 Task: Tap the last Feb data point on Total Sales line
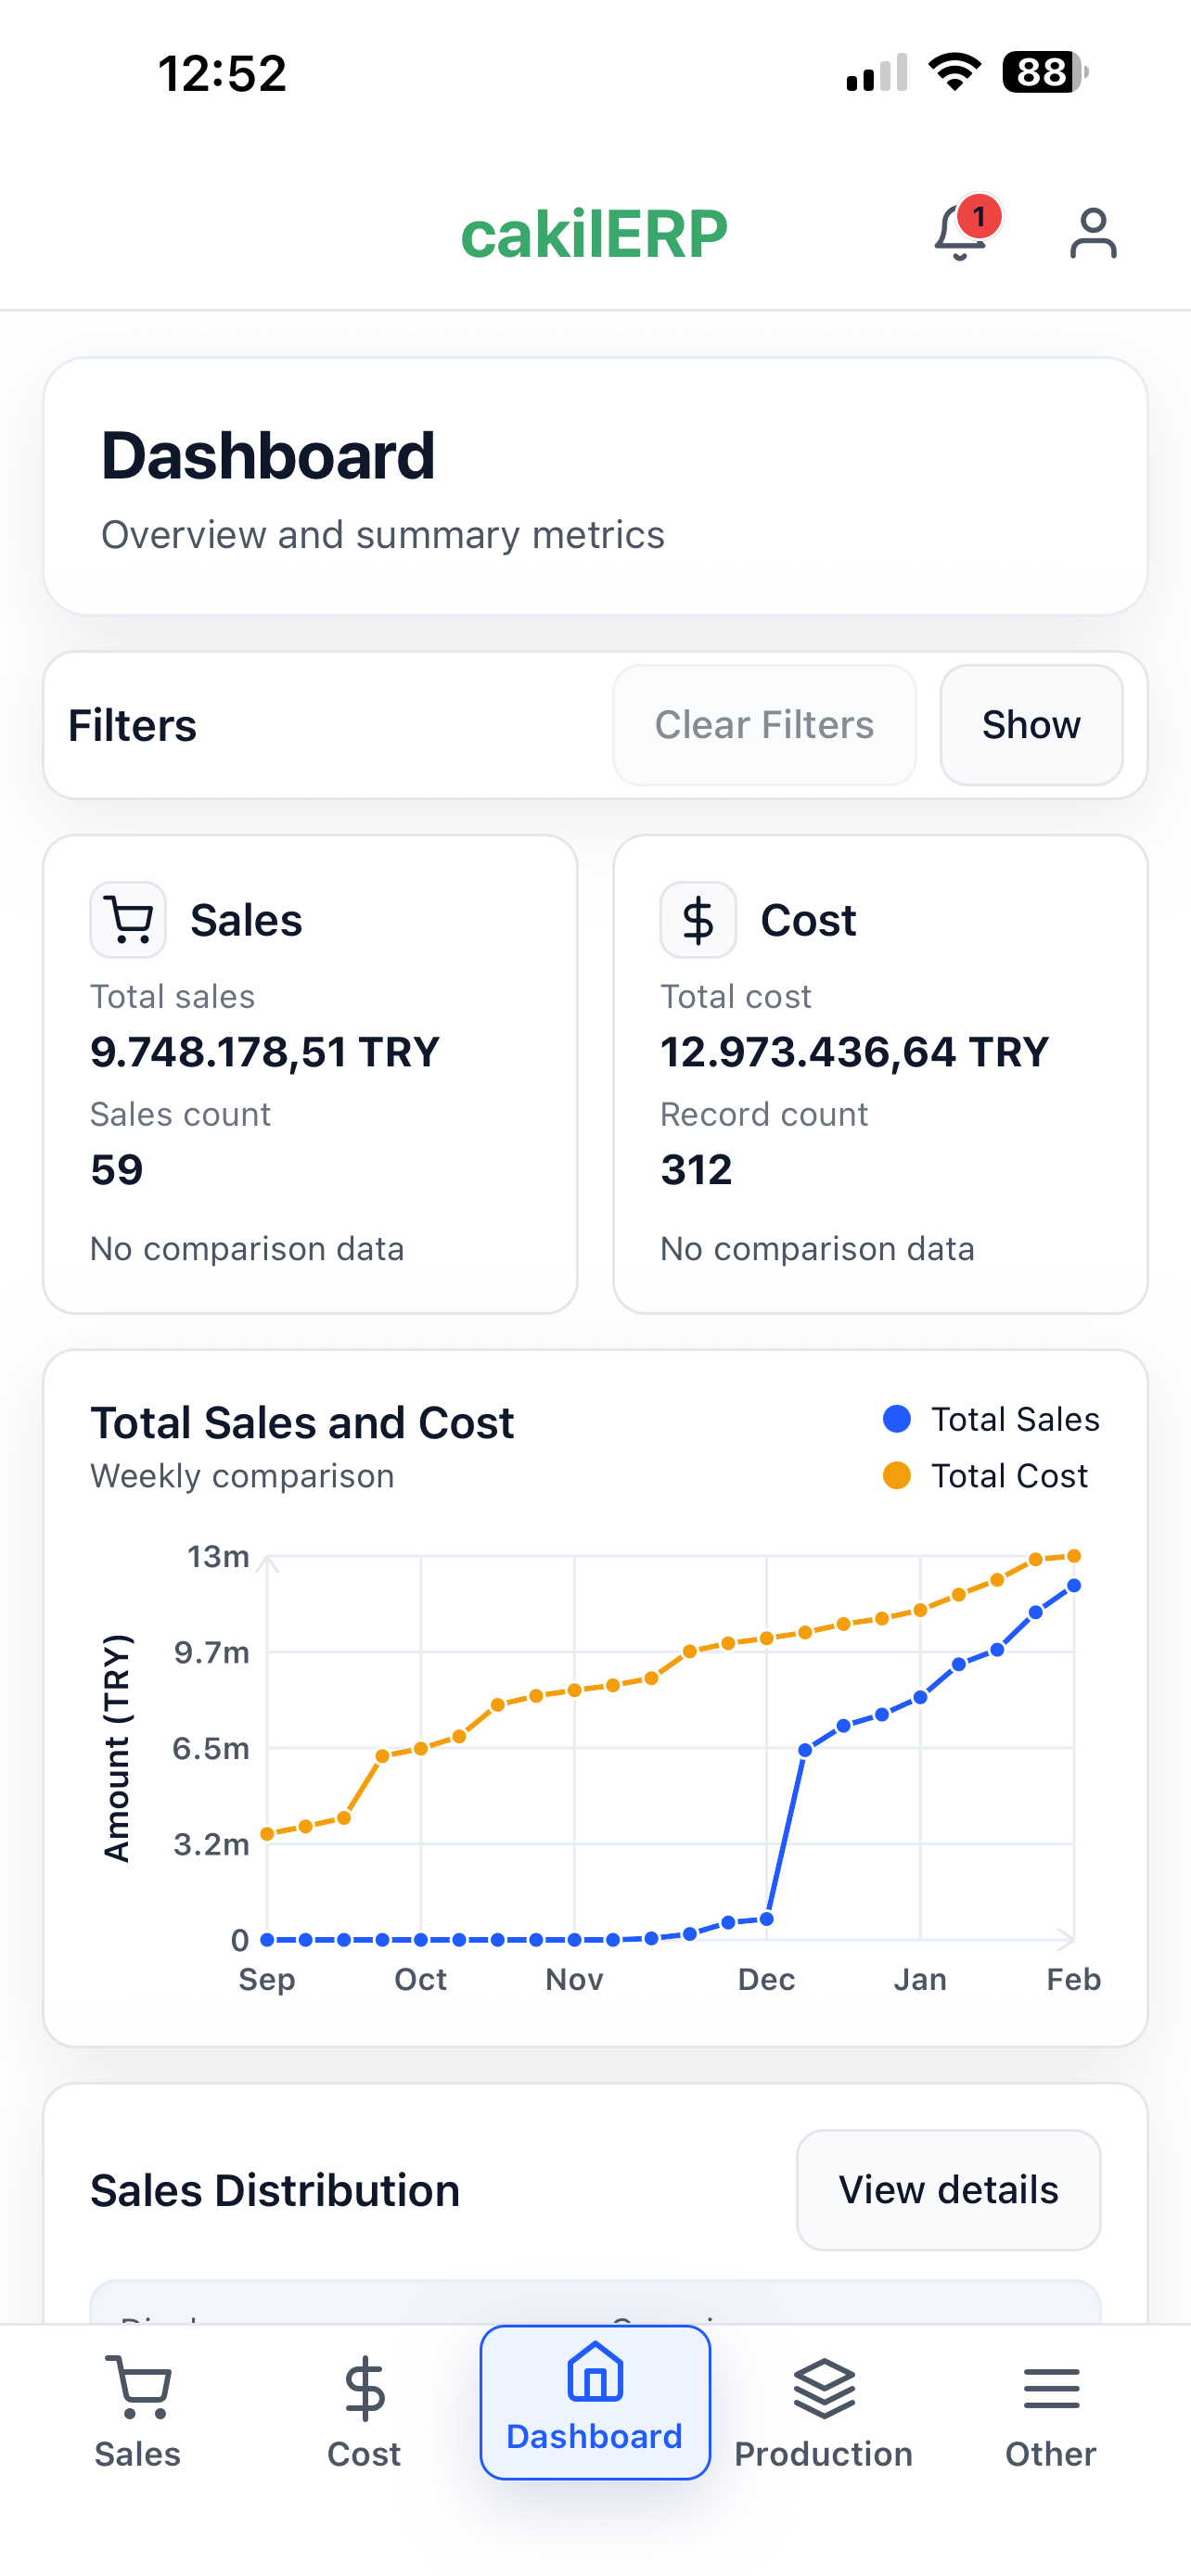coord(1074,1585)
